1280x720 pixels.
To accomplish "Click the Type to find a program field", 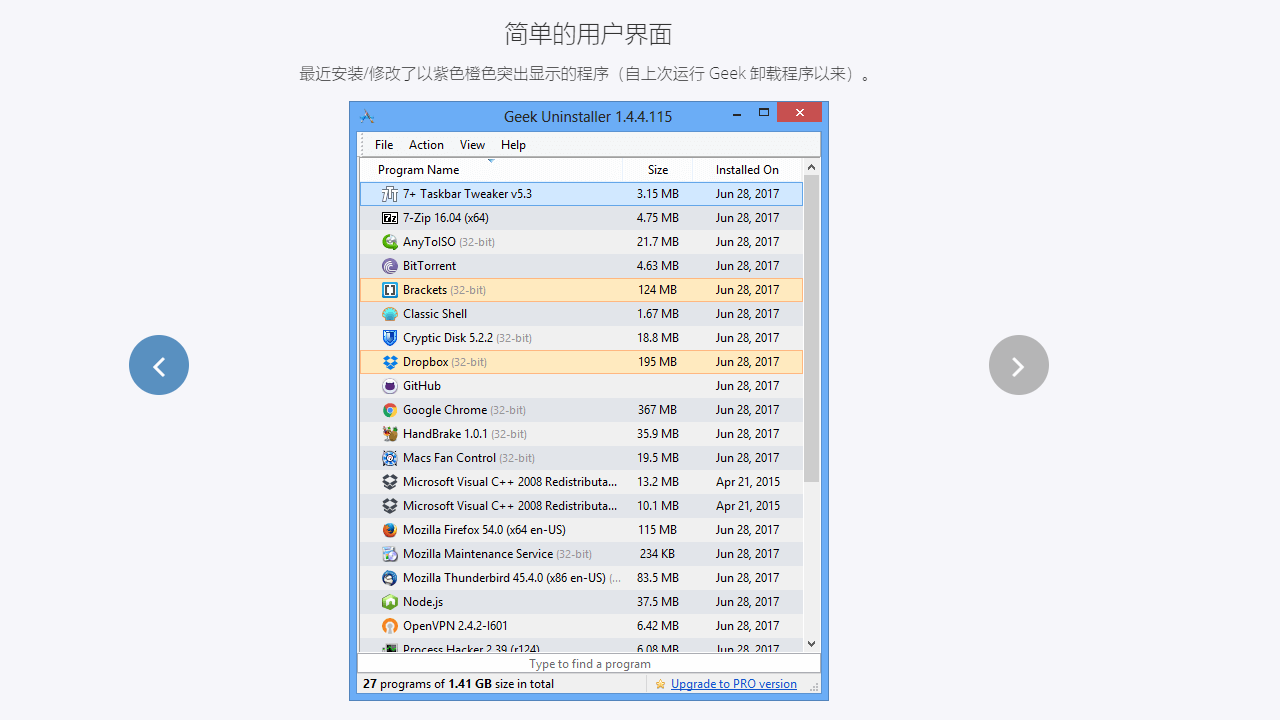I will (x=589, y=663).
